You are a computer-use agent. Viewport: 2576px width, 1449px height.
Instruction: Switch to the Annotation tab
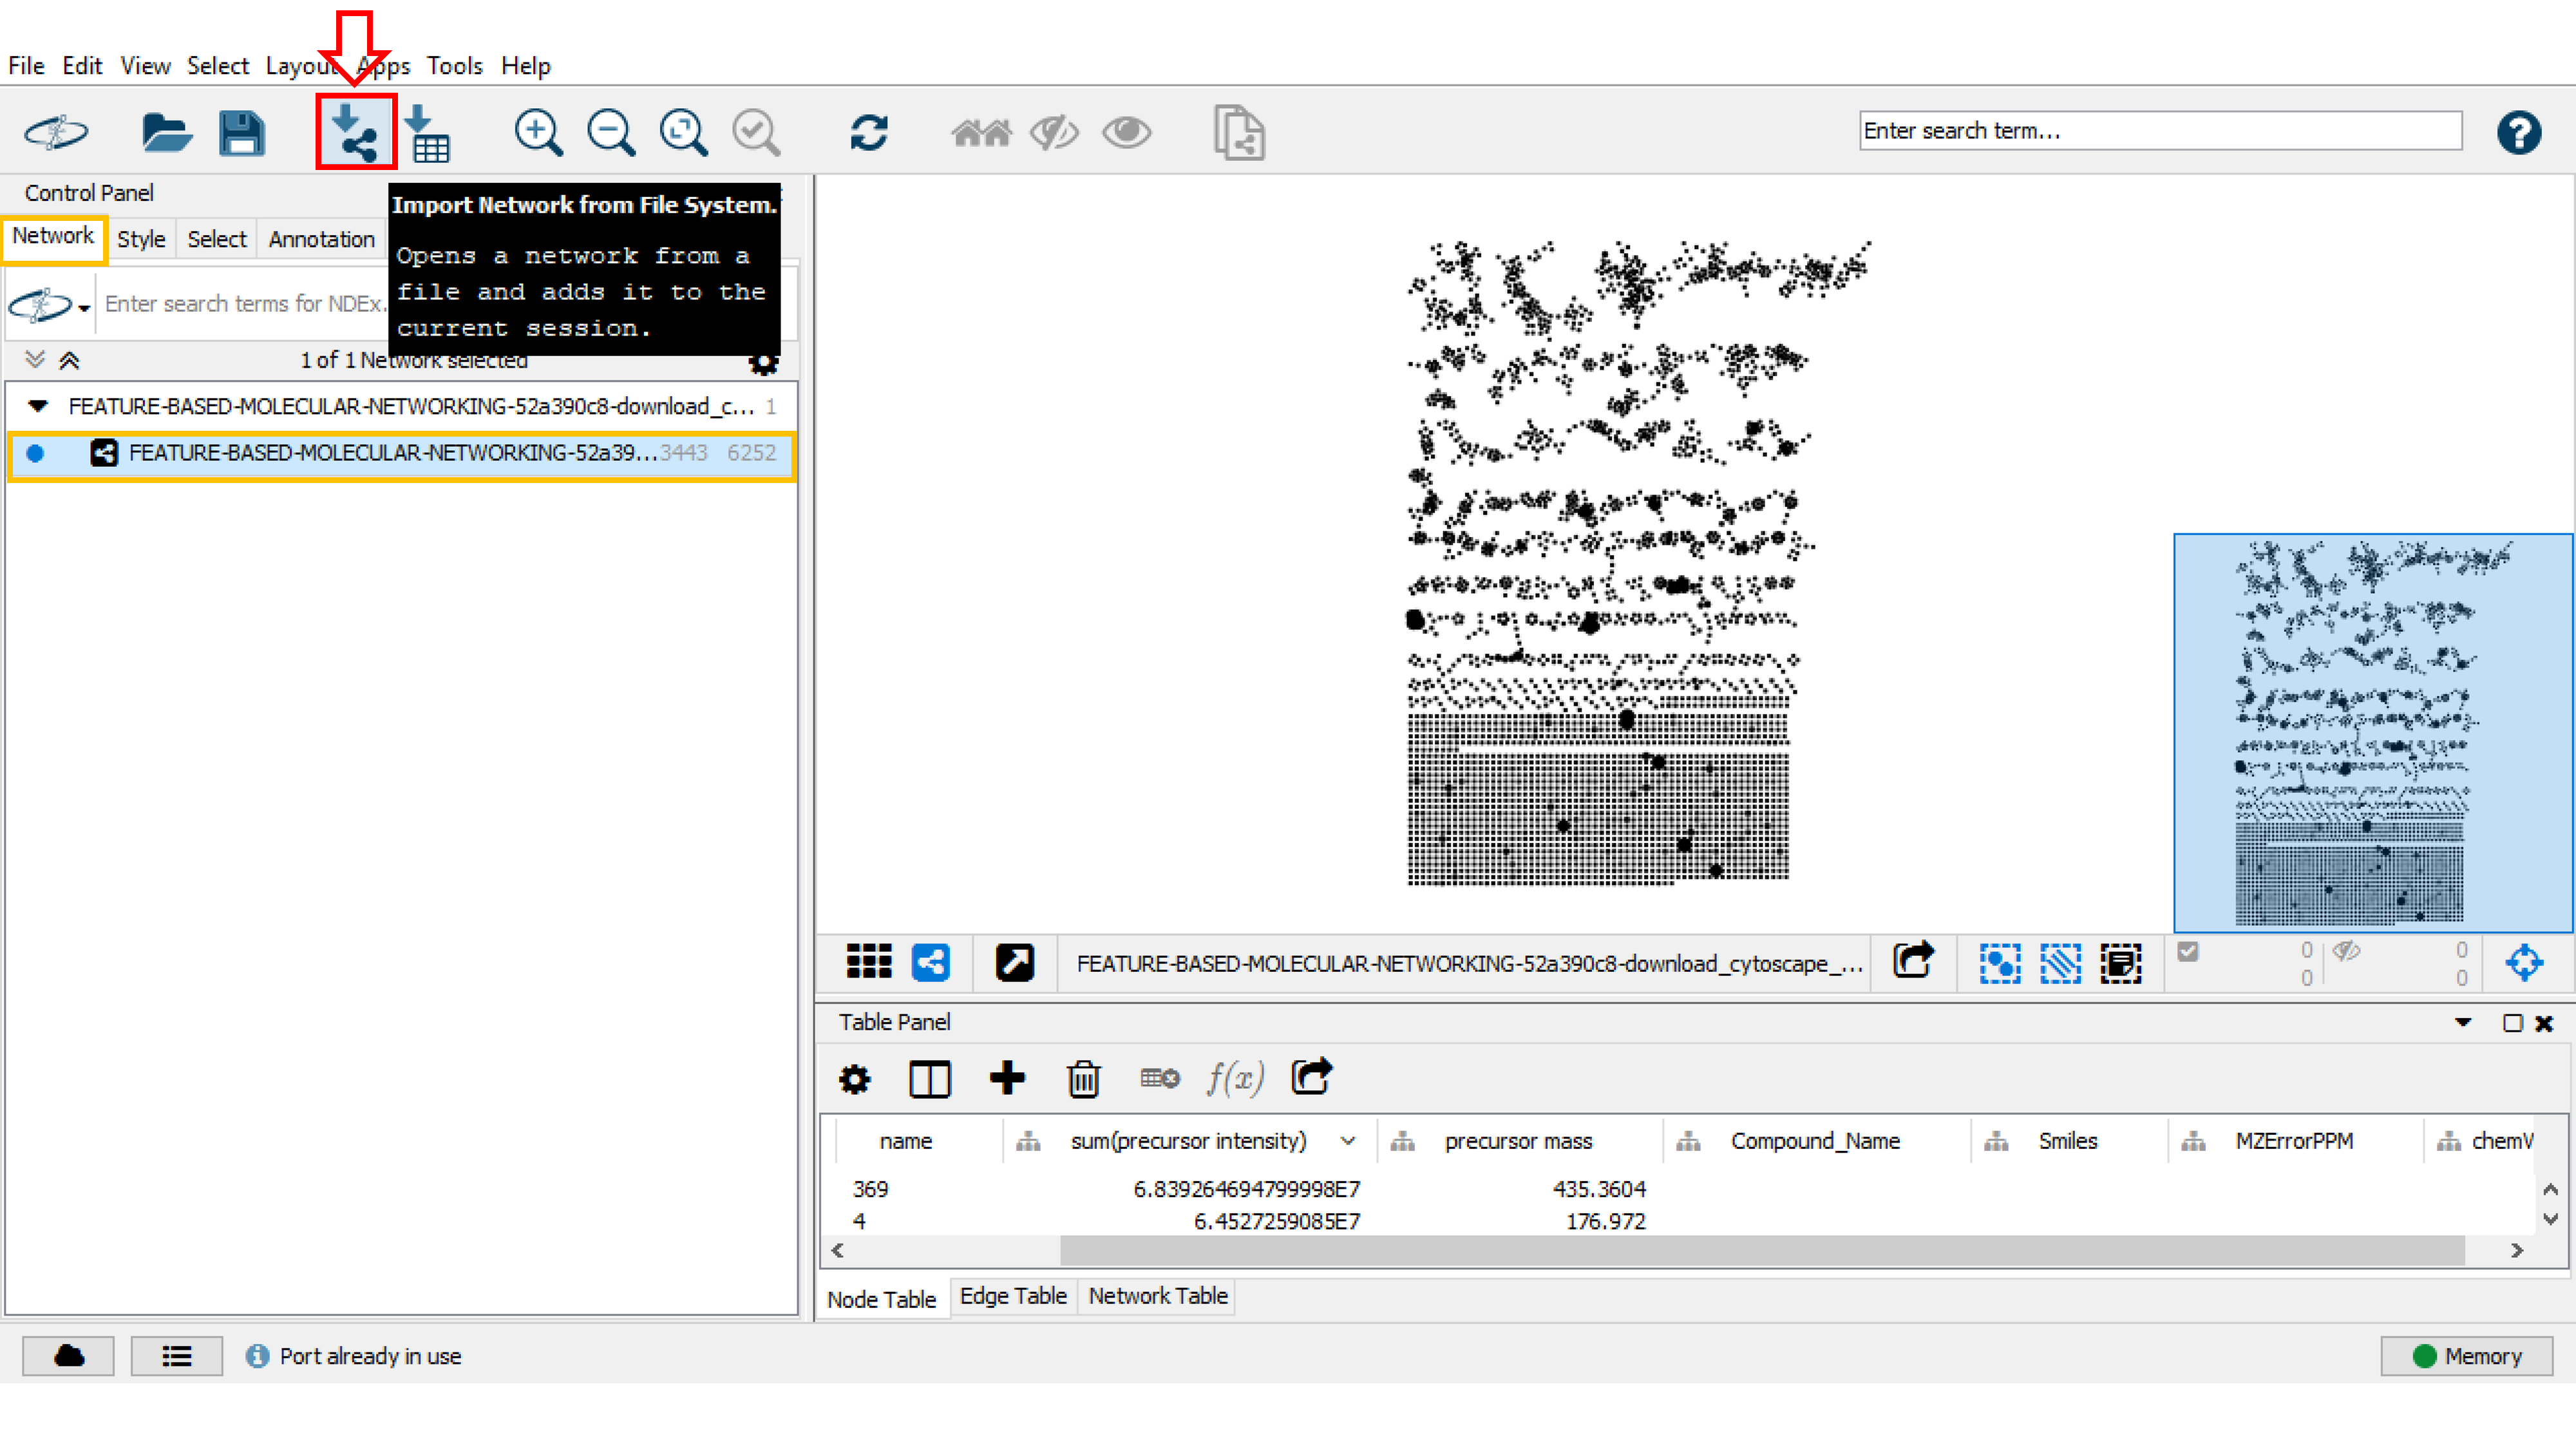pyautogui.click(x=321, y=239)
